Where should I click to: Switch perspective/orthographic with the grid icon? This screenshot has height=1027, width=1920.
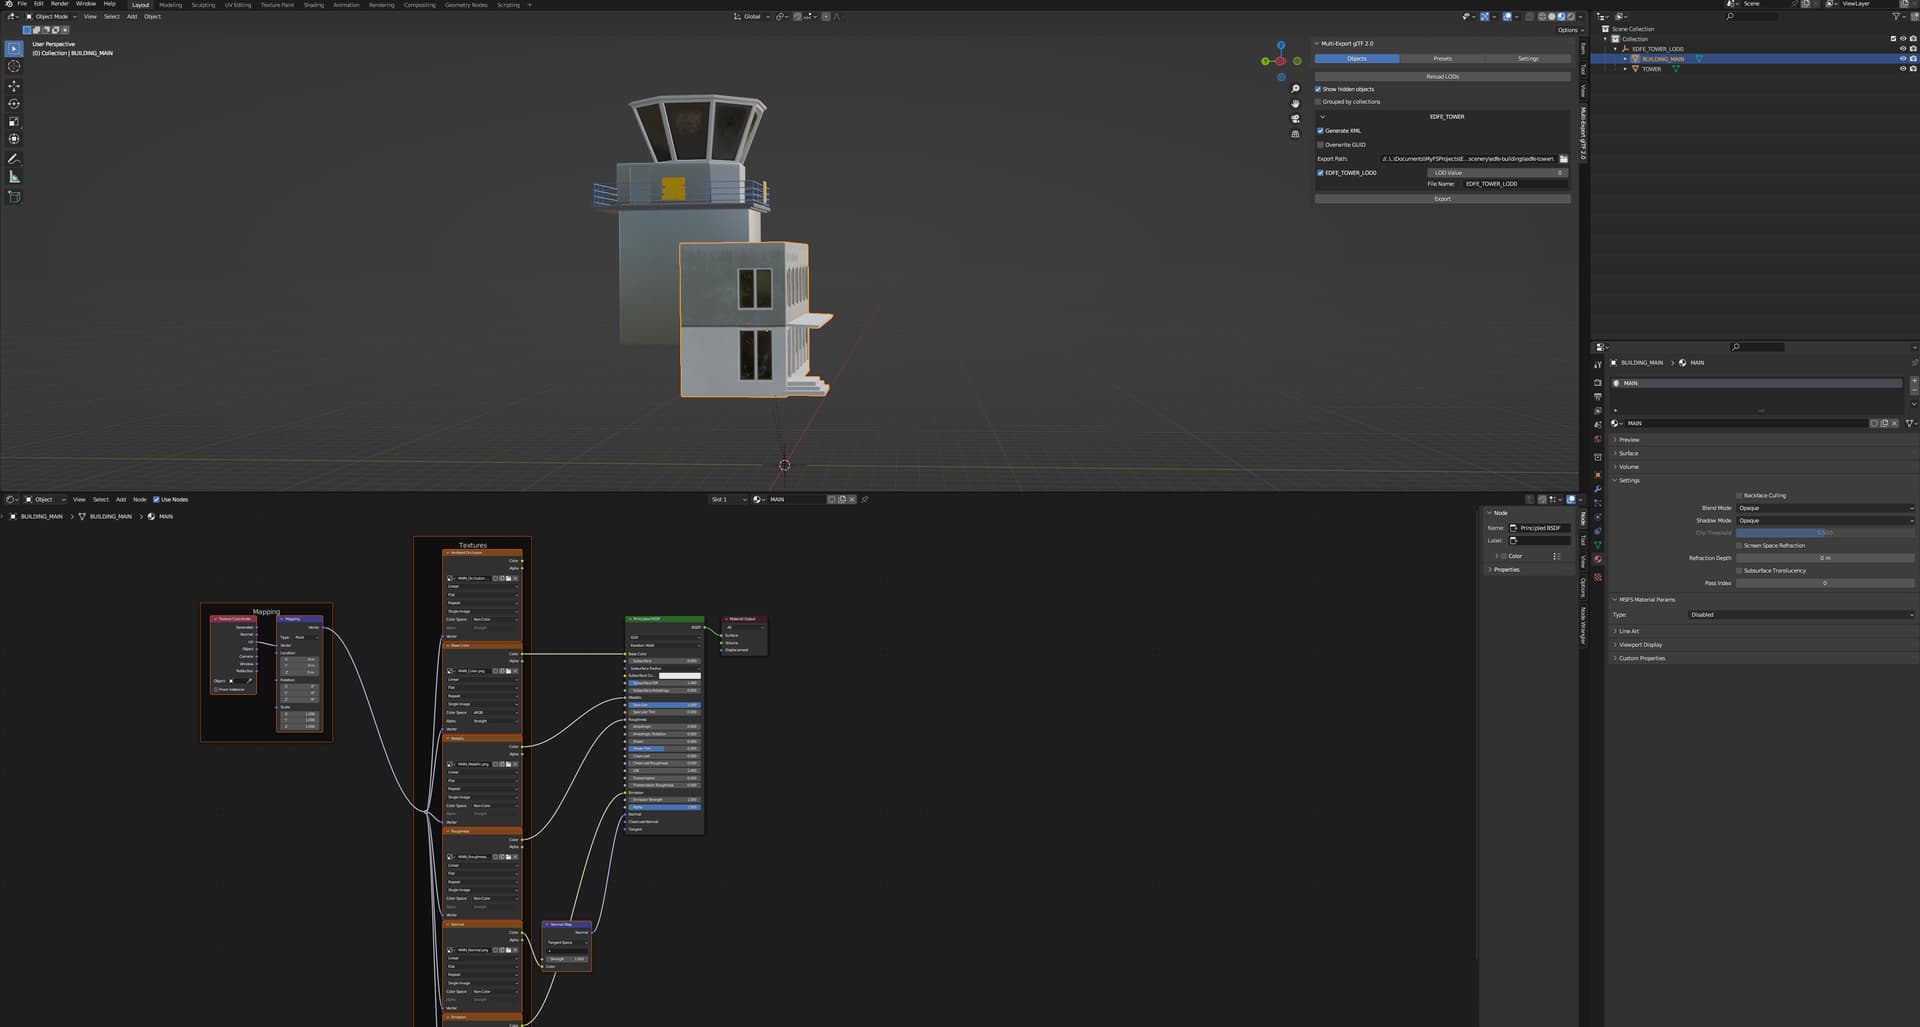[1295, 134]
